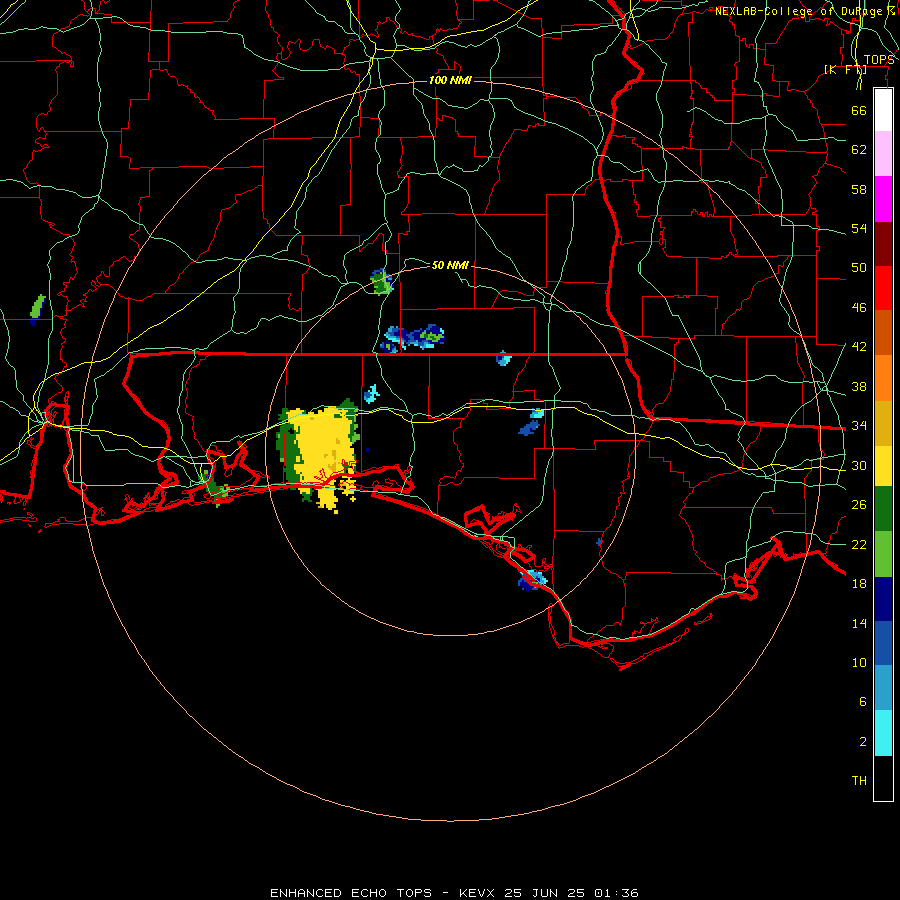Click the Enhanced Echo Tops title caption

[455, 893]
